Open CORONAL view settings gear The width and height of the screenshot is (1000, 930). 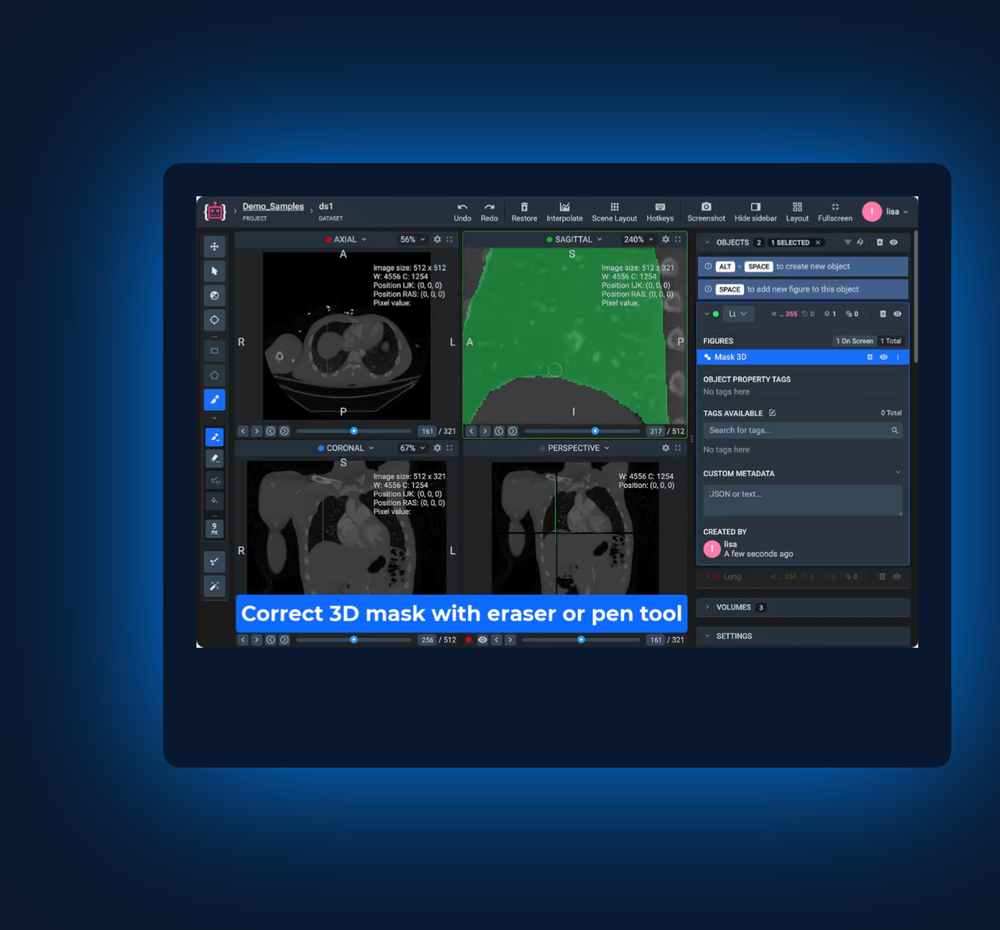(x=437, y=448)
